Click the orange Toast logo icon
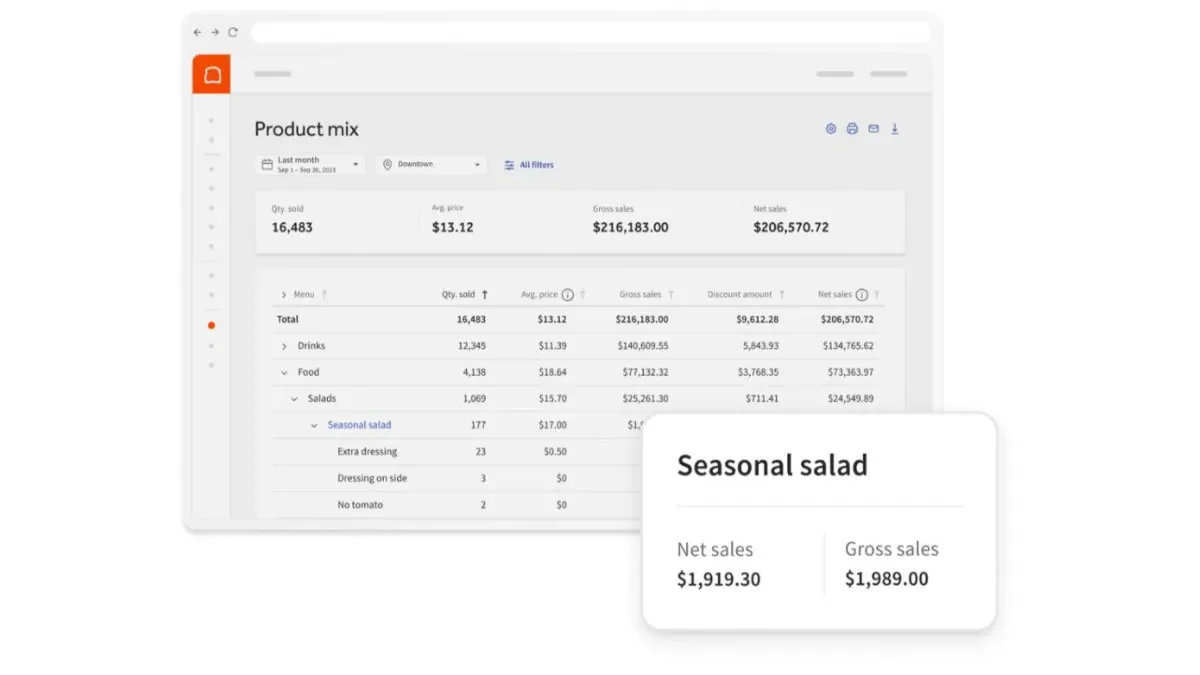Screen dimensions: 1200x675 (211, 74)
